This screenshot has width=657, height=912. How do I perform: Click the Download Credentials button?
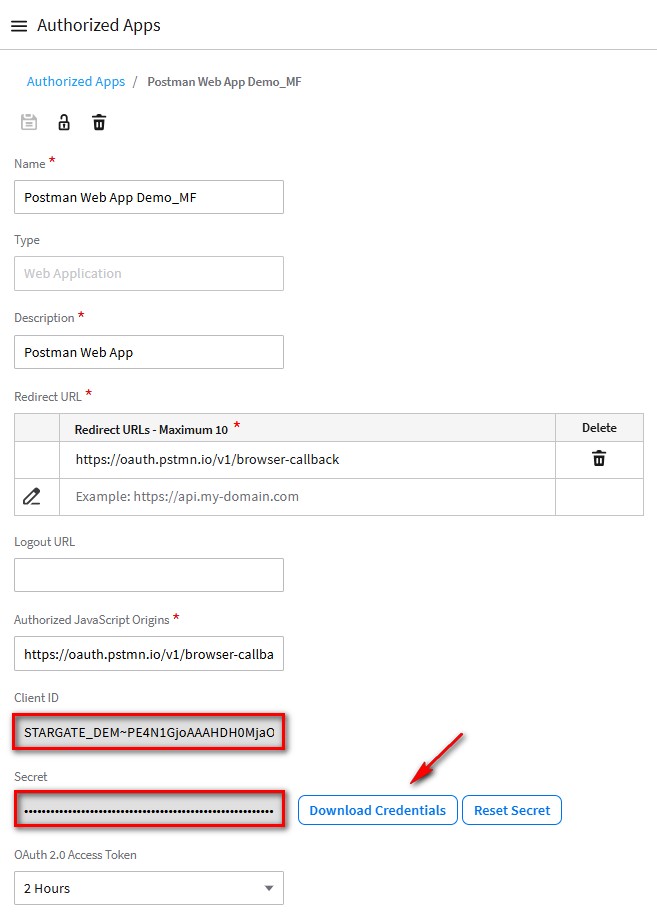point(377,810)
